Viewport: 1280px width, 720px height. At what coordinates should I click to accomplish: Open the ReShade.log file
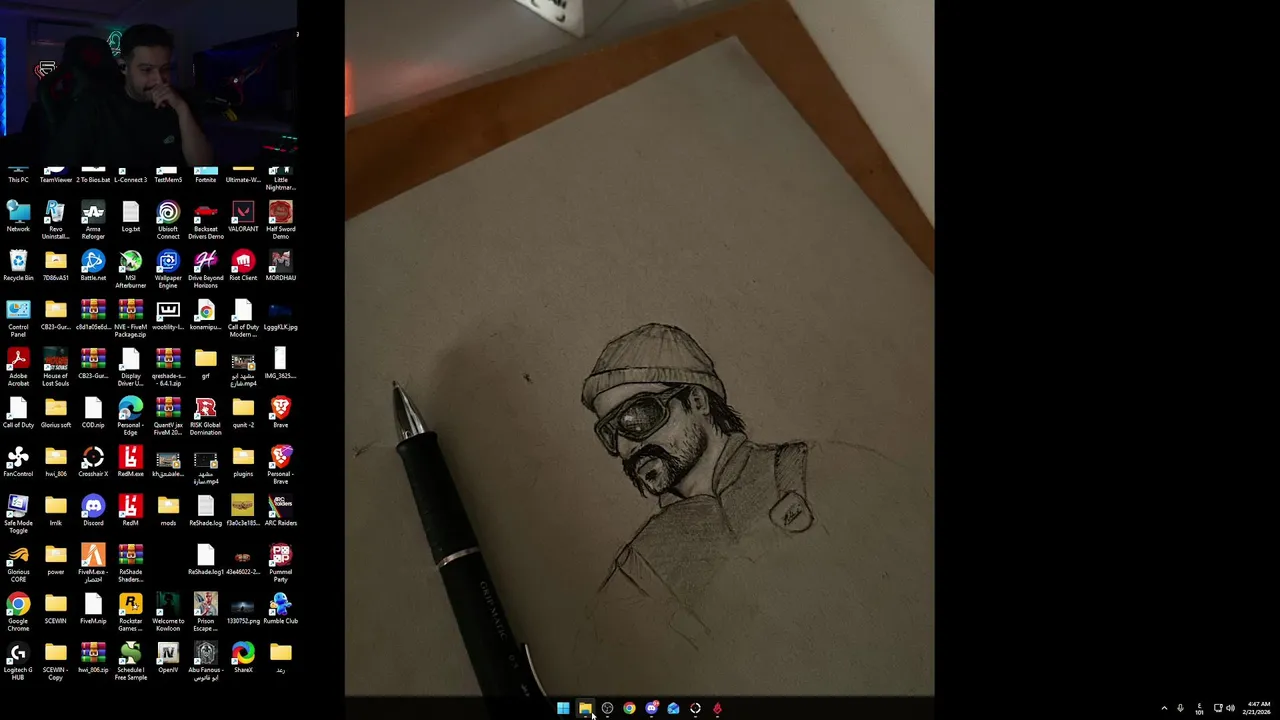coord(205,511)
